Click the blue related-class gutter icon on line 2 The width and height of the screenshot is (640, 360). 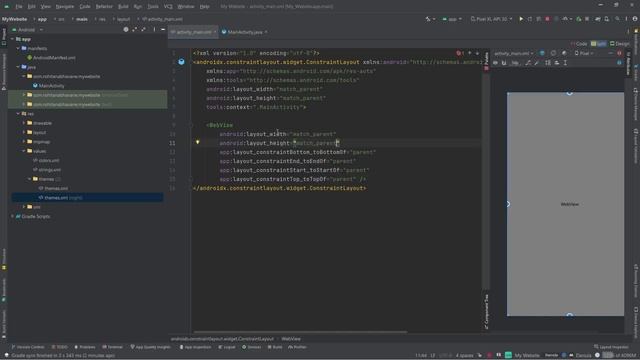181,62
